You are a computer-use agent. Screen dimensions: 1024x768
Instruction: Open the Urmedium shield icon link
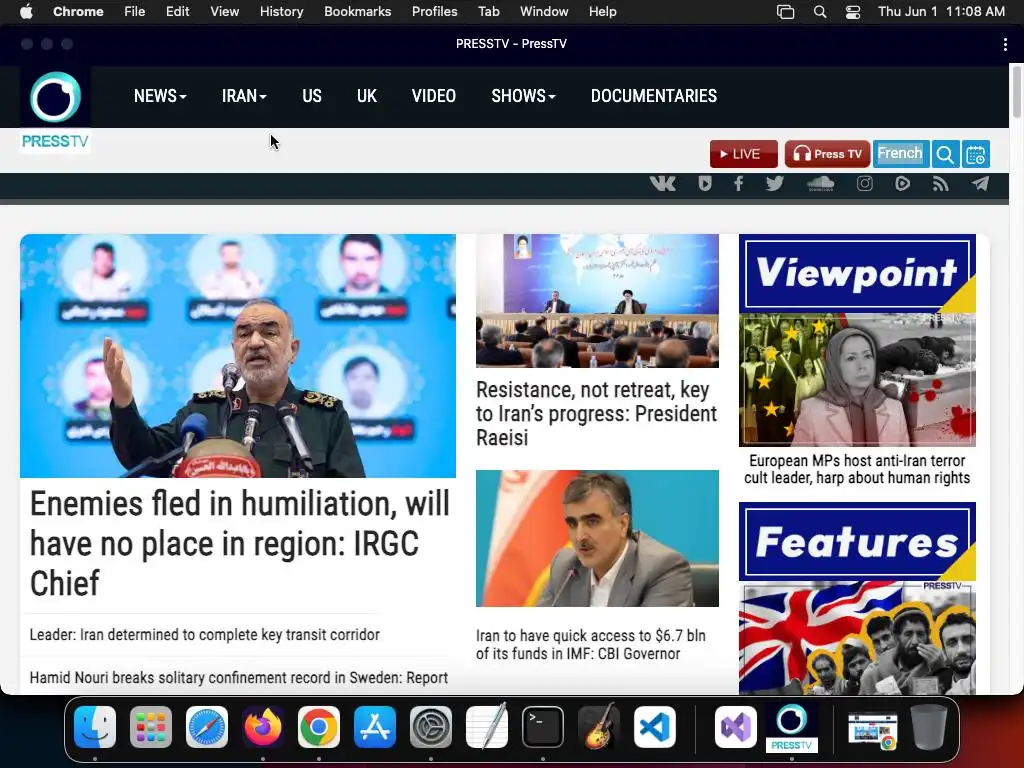[705, 184]
